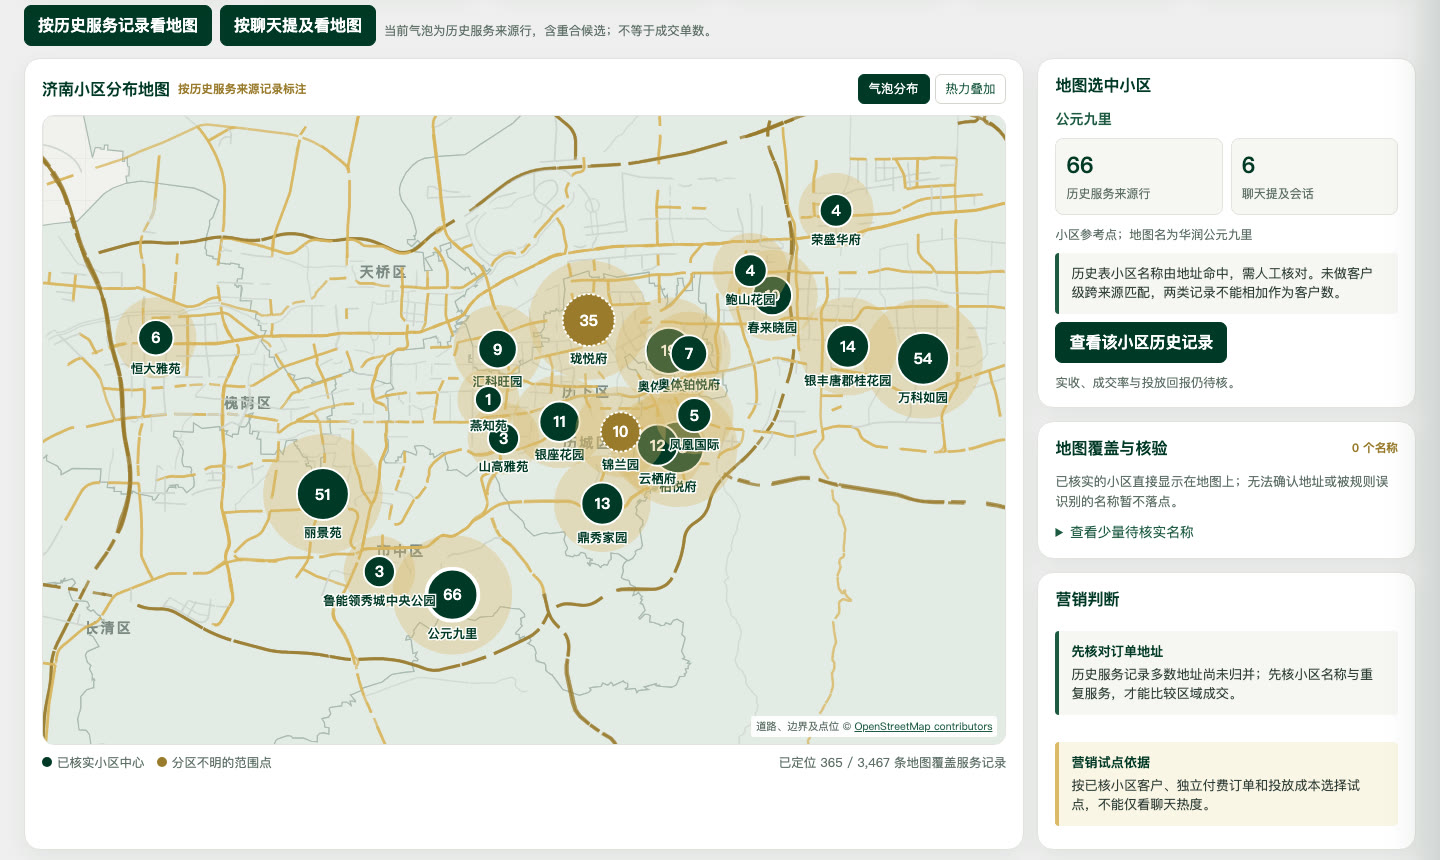Click the 长清区 district label on map

tap(108, 628)
